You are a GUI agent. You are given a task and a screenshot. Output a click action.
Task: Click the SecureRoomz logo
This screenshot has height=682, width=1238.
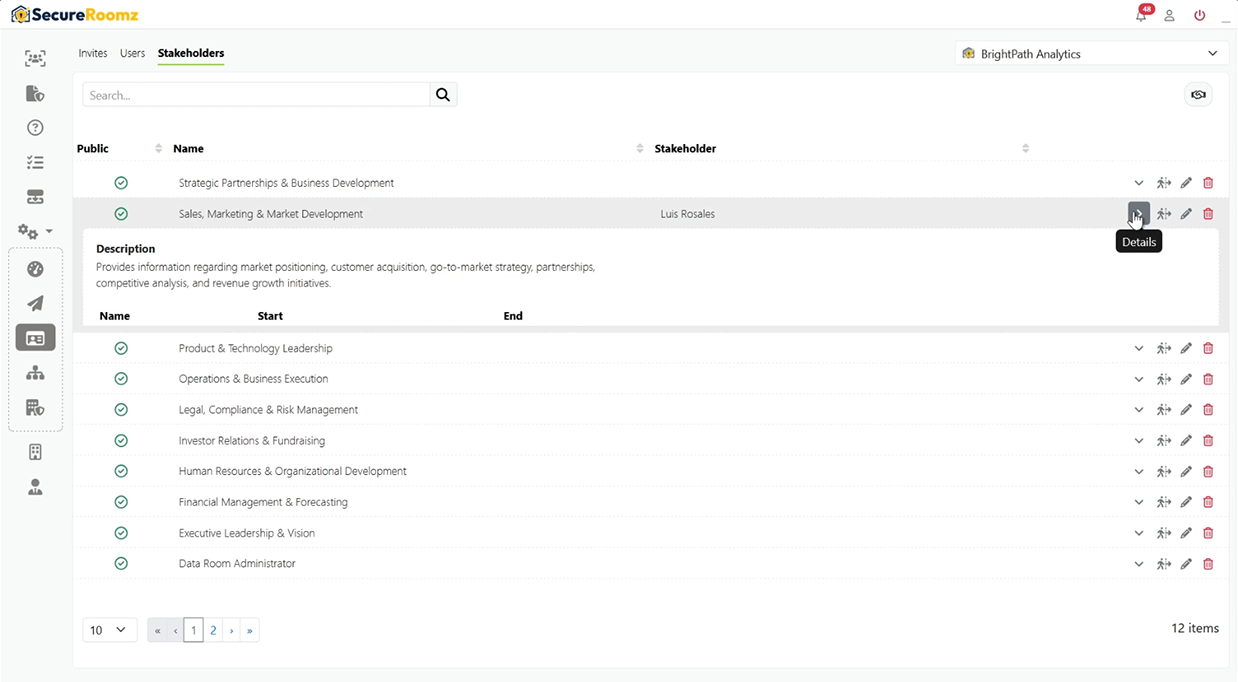74,14
